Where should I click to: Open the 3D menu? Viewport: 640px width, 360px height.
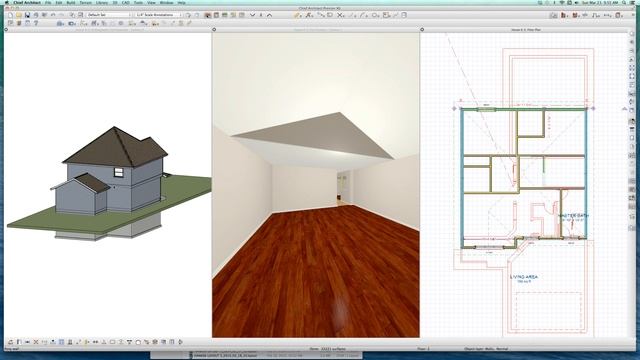point(115,3)
